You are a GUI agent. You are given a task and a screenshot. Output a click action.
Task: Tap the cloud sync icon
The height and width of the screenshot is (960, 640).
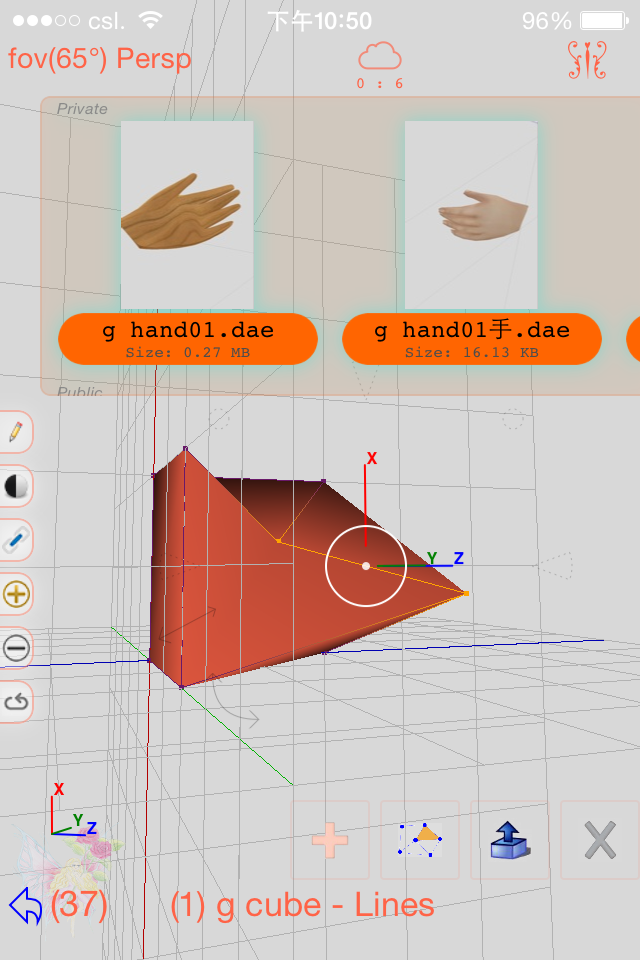pos(380,56)
